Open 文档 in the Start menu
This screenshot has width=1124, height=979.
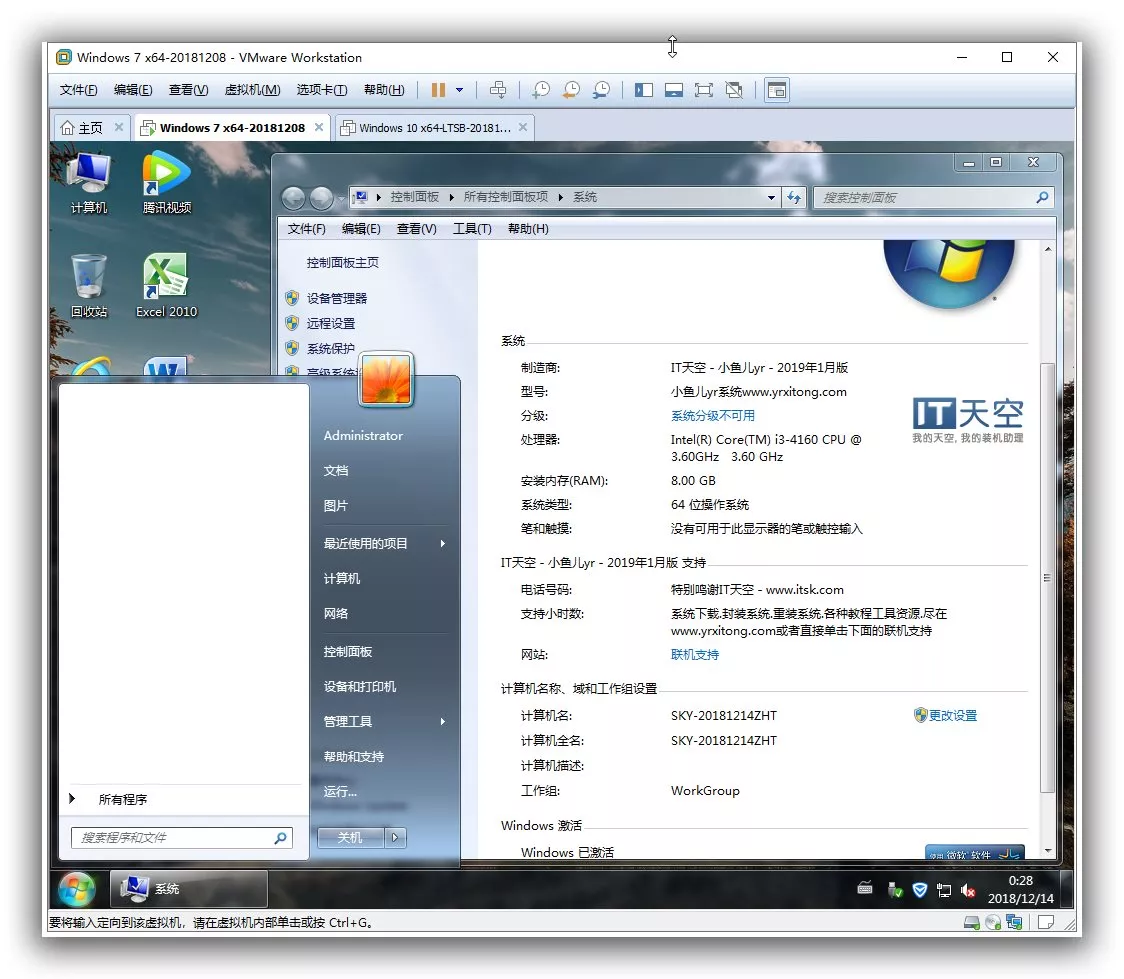click(x=335, y=471)
